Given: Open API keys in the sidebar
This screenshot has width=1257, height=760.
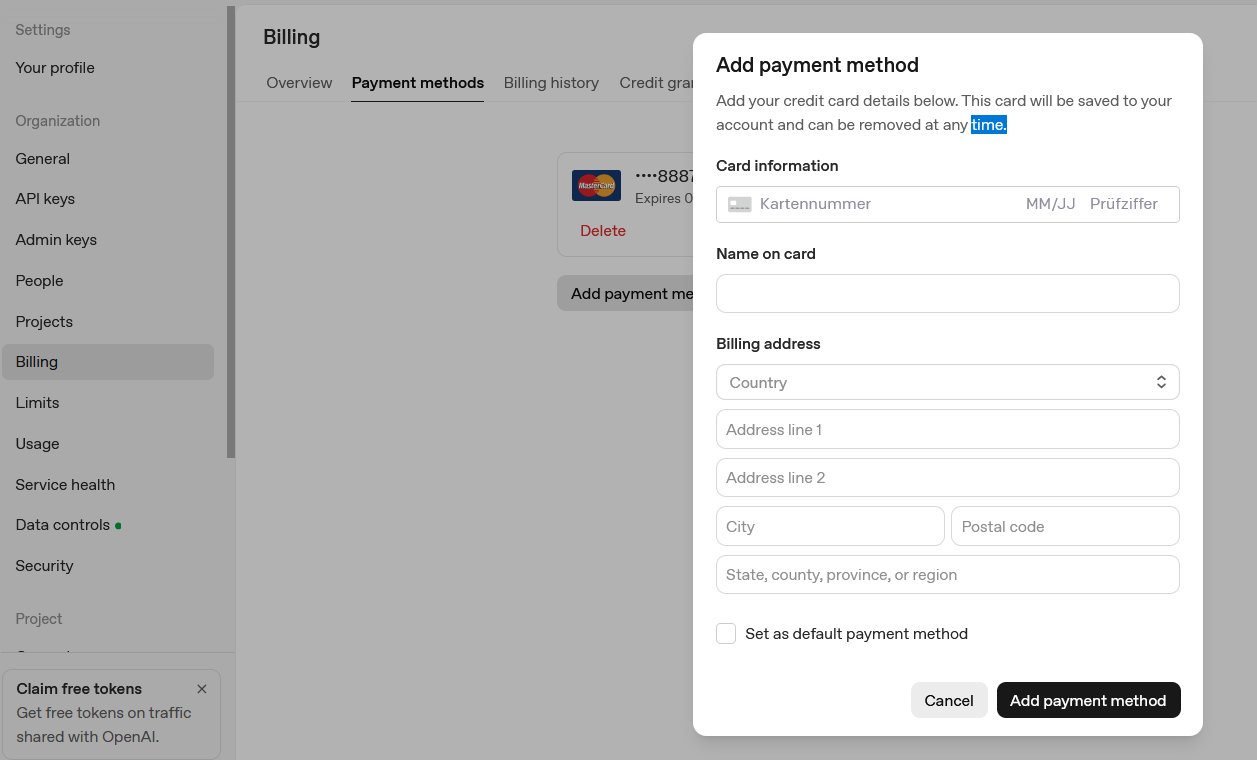Looking at the screenshot, I should tap(45, 199).
